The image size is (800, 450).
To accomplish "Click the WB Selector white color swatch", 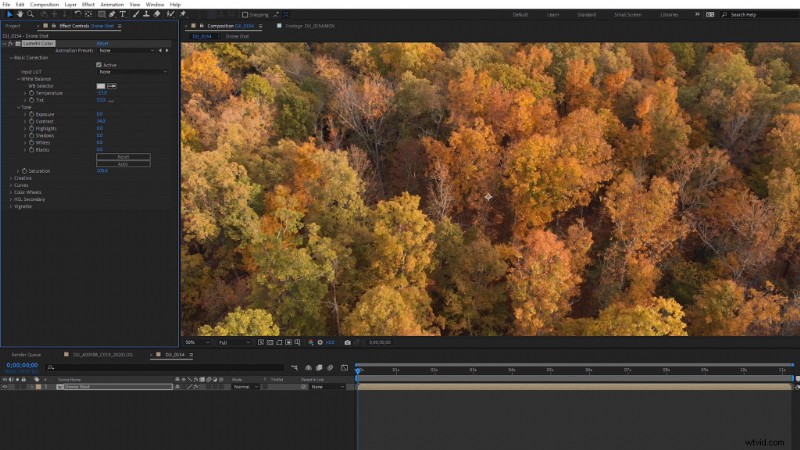I will 101,86.
